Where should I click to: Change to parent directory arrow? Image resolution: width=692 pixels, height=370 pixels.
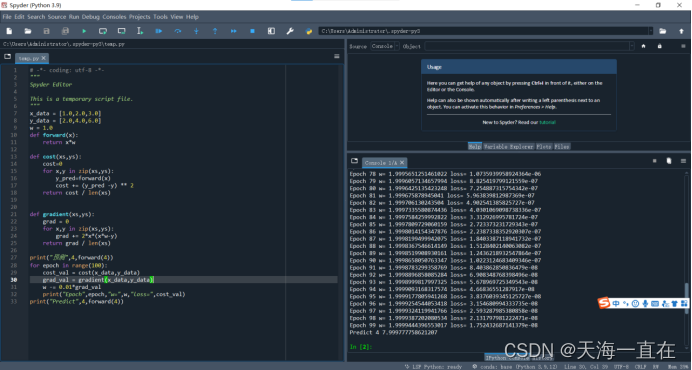coord(681,31)
